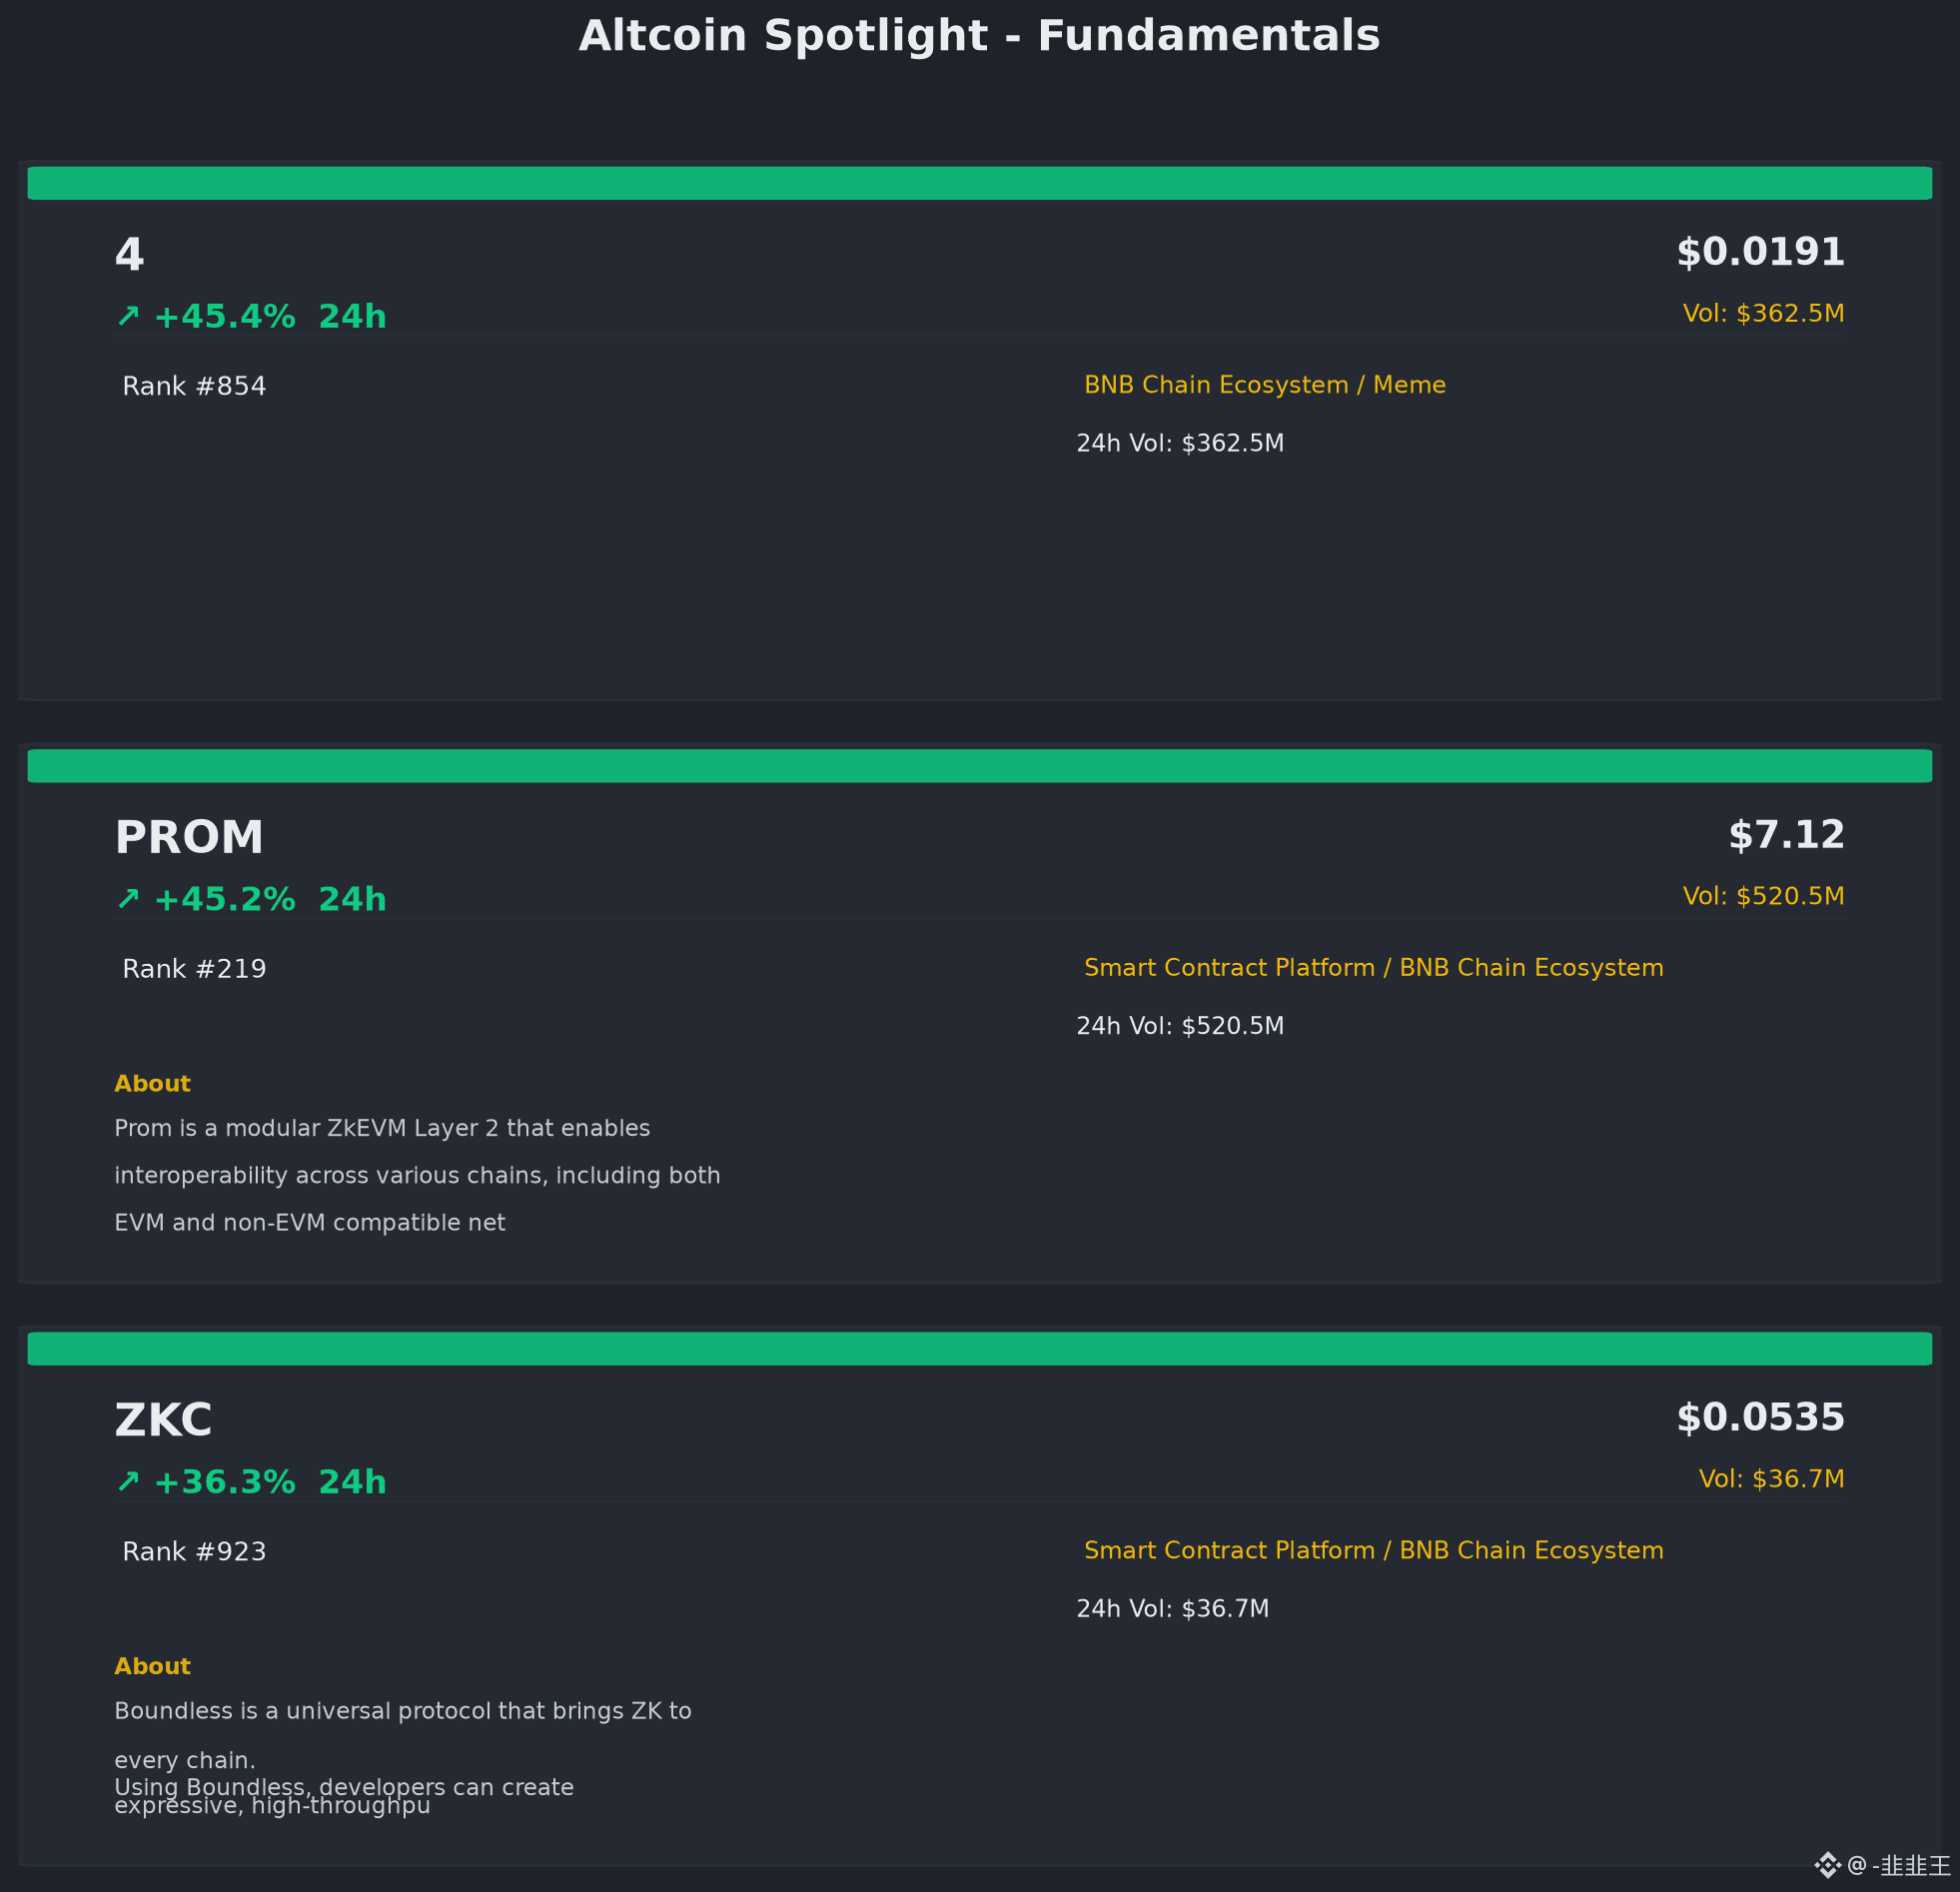
Task: Click the green up-arrow beside +45.4%
Action: [128, 316]
